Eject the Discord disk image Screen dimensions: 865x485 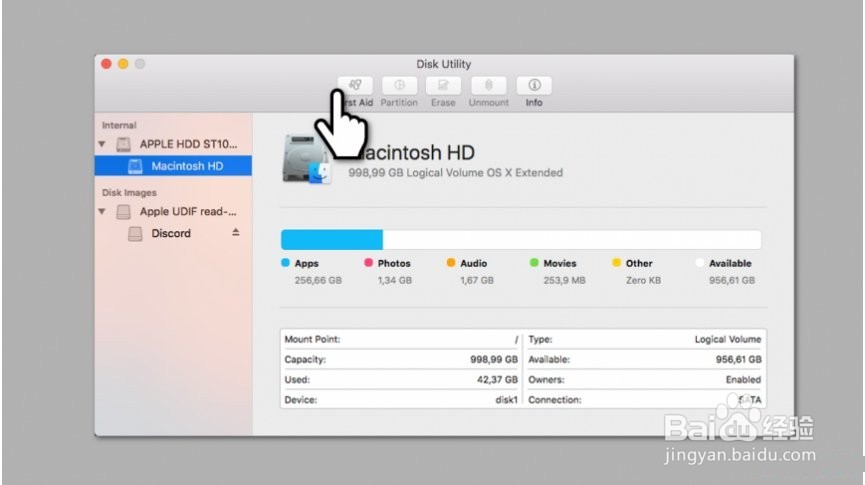point(236,232)
